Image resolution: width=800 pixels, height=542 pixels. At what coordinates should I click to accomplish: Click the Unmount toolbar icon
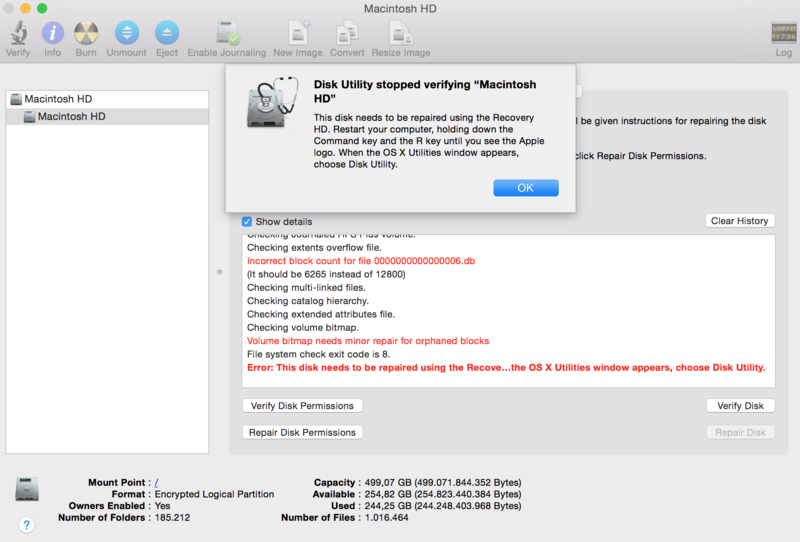pos(127,33)
